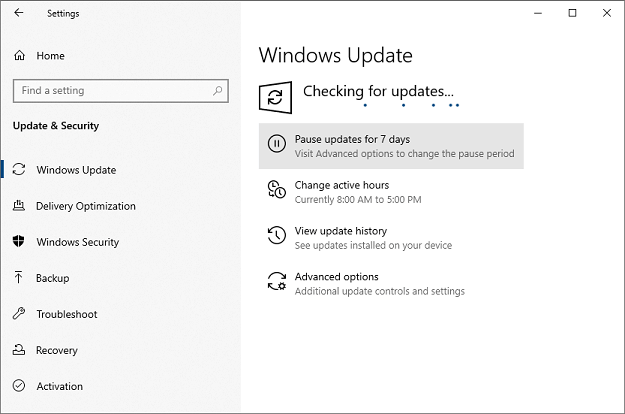Click the history icon for update history
The height and width of the screenshot is (414, 625).
pos(275,237)
